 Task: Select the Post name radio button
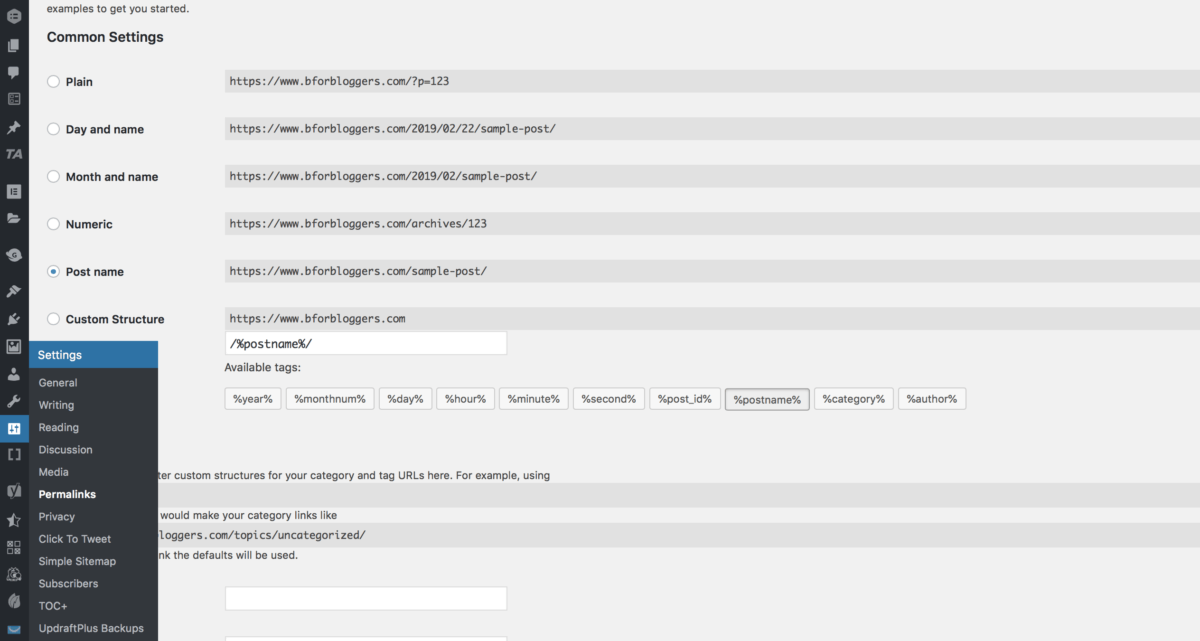pyautogui.click(x=54, y=271)
